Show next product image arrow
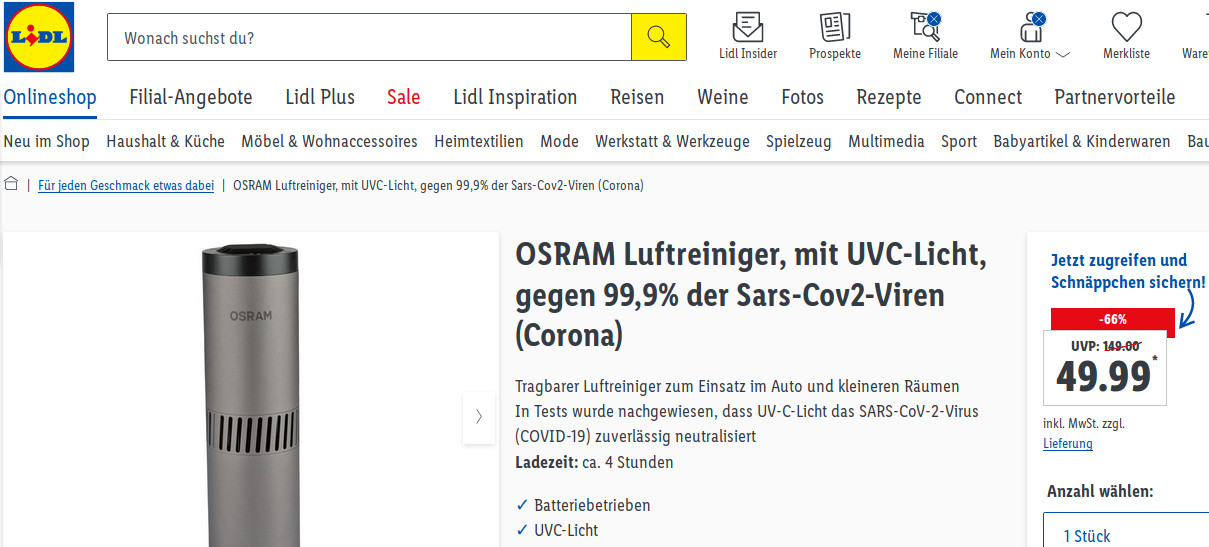 click(x=478, y=417)
